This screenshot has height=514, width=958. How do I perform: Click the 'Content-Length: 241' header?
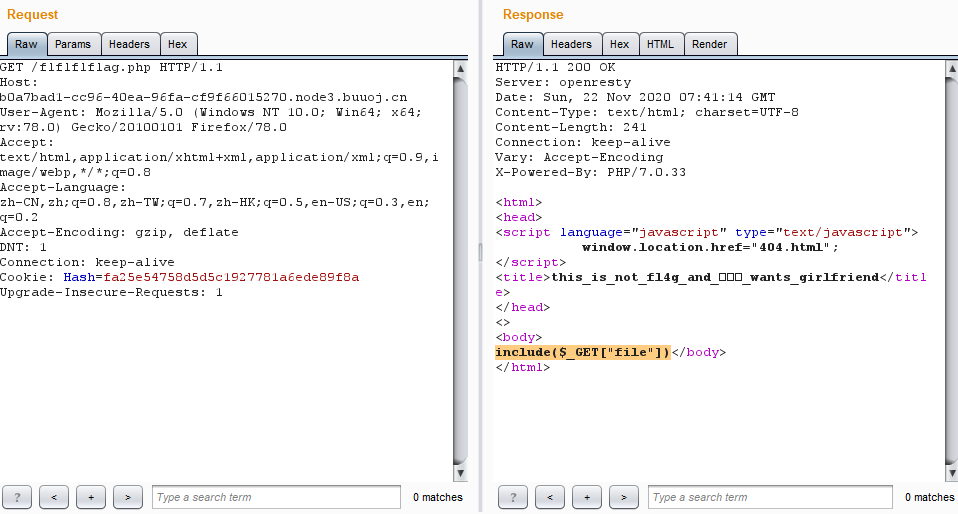pyautogui.click(x=571, y=127)
